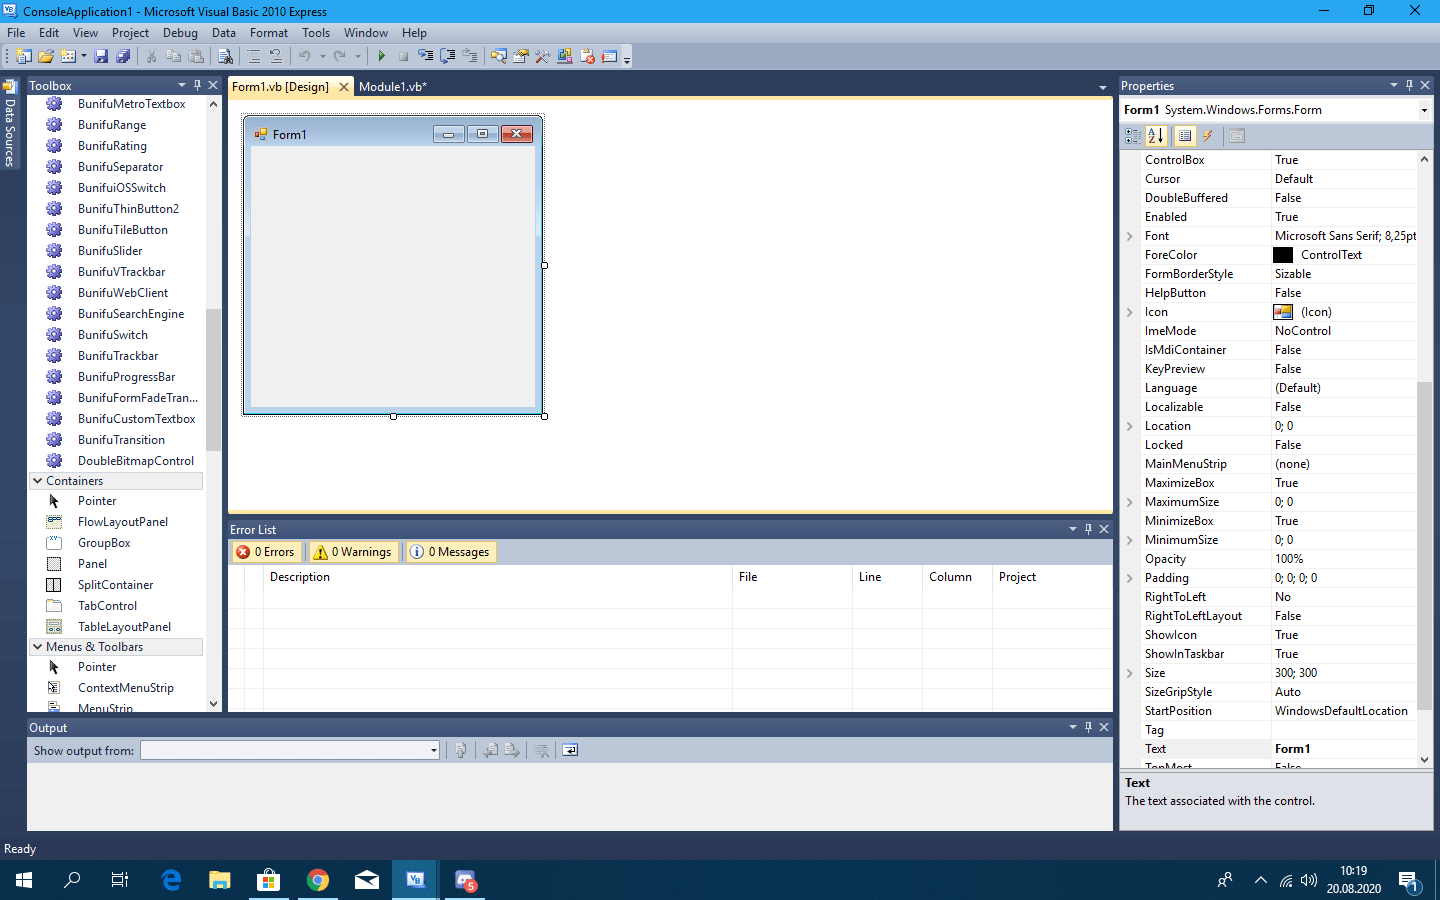Open the Properties object selector dropdown
The image size is (1440, 900).
tap(1424, 110)
